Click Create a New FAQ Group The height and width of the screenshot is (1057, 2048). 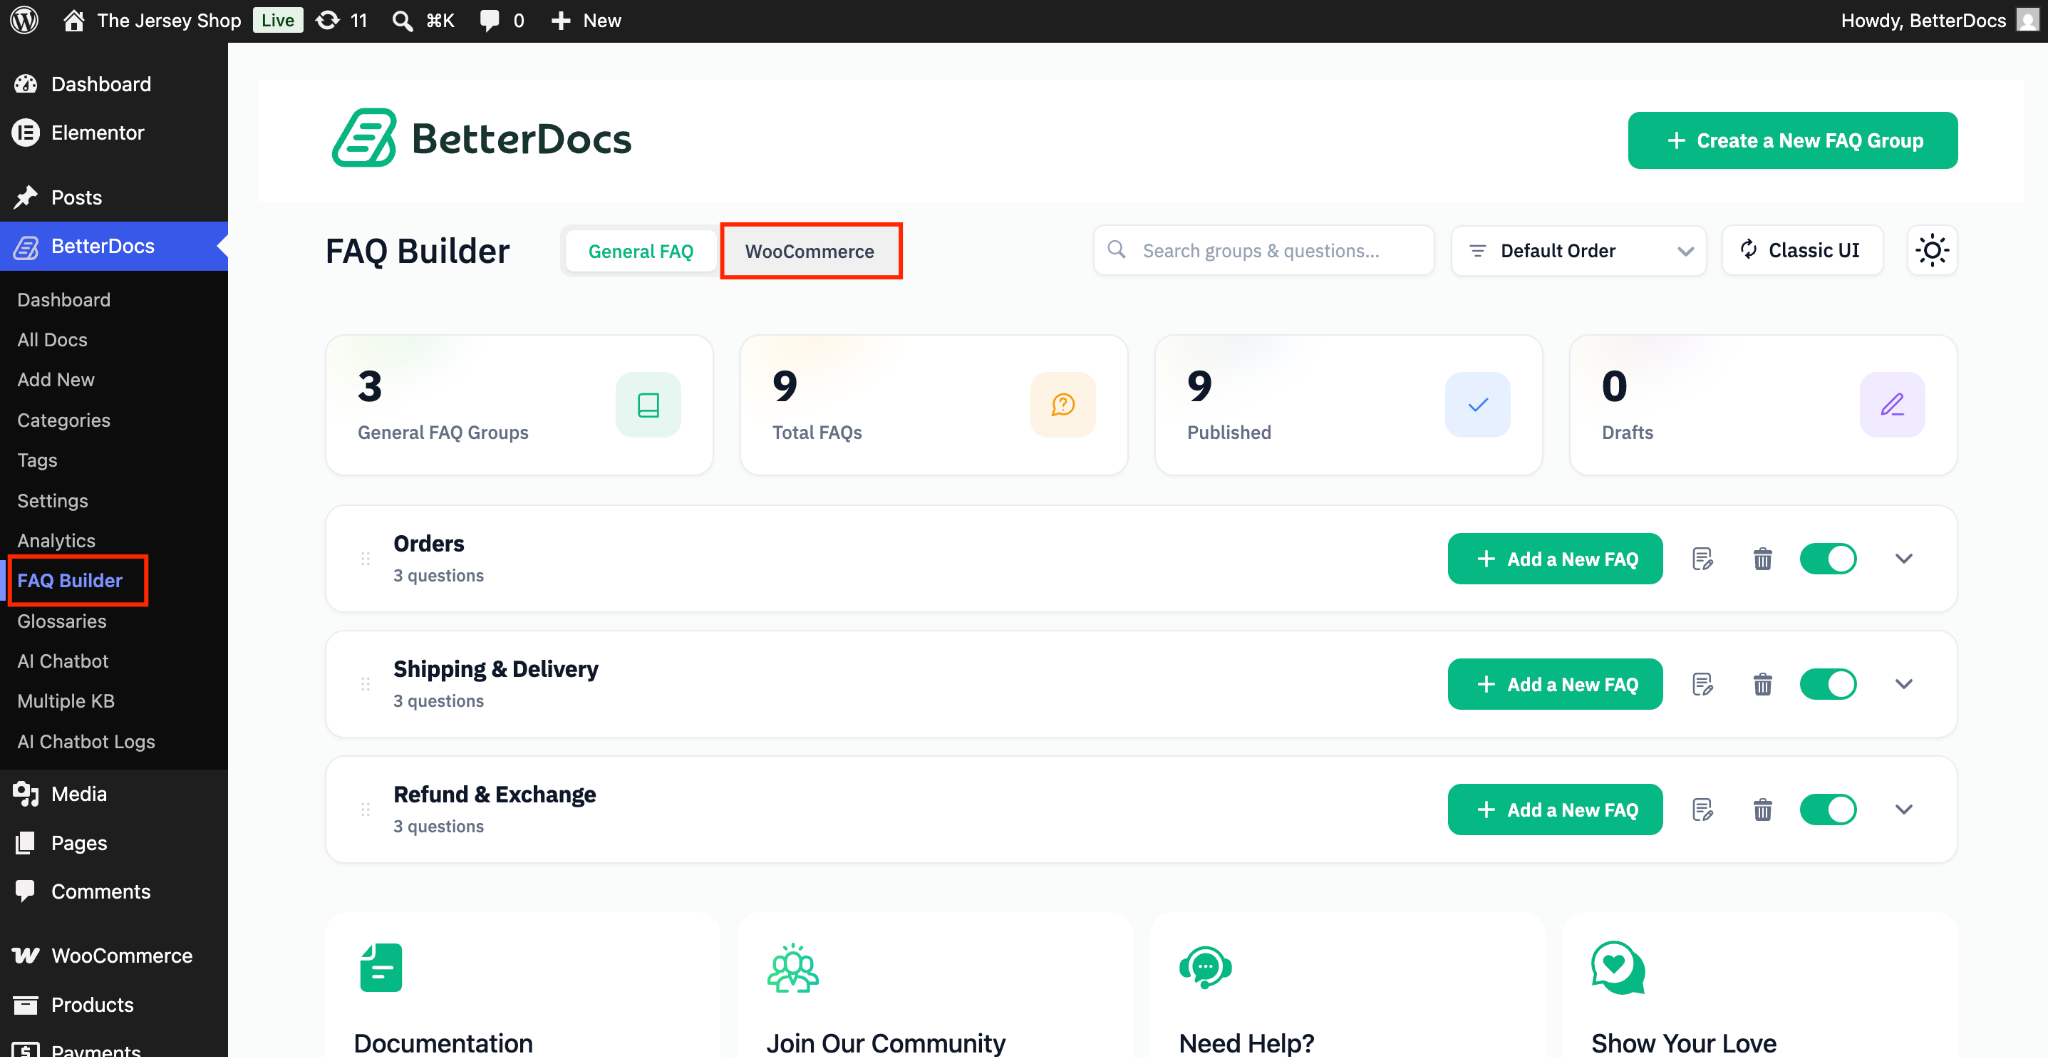pos(1792,140)
